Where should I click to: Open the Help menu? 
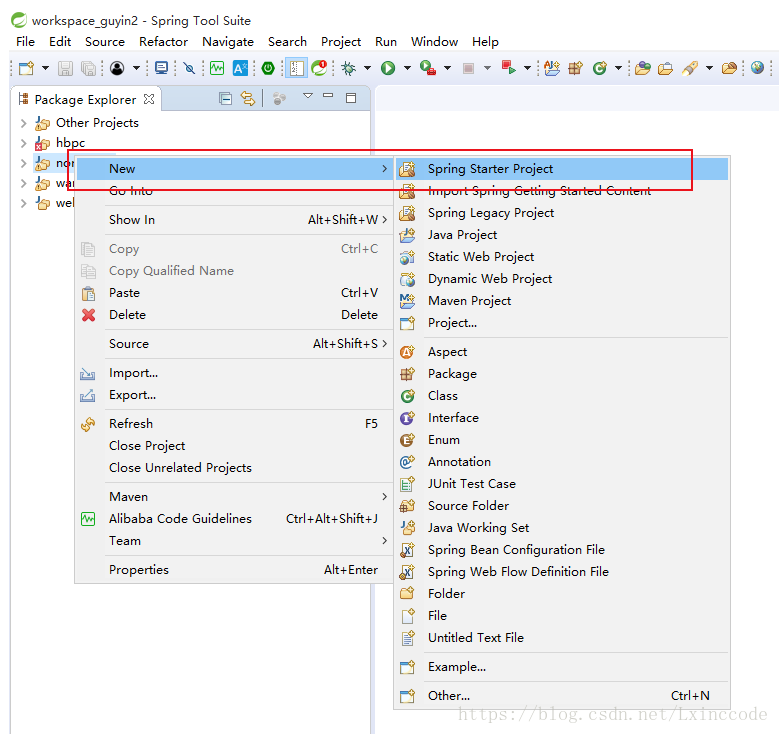point(485,42)
